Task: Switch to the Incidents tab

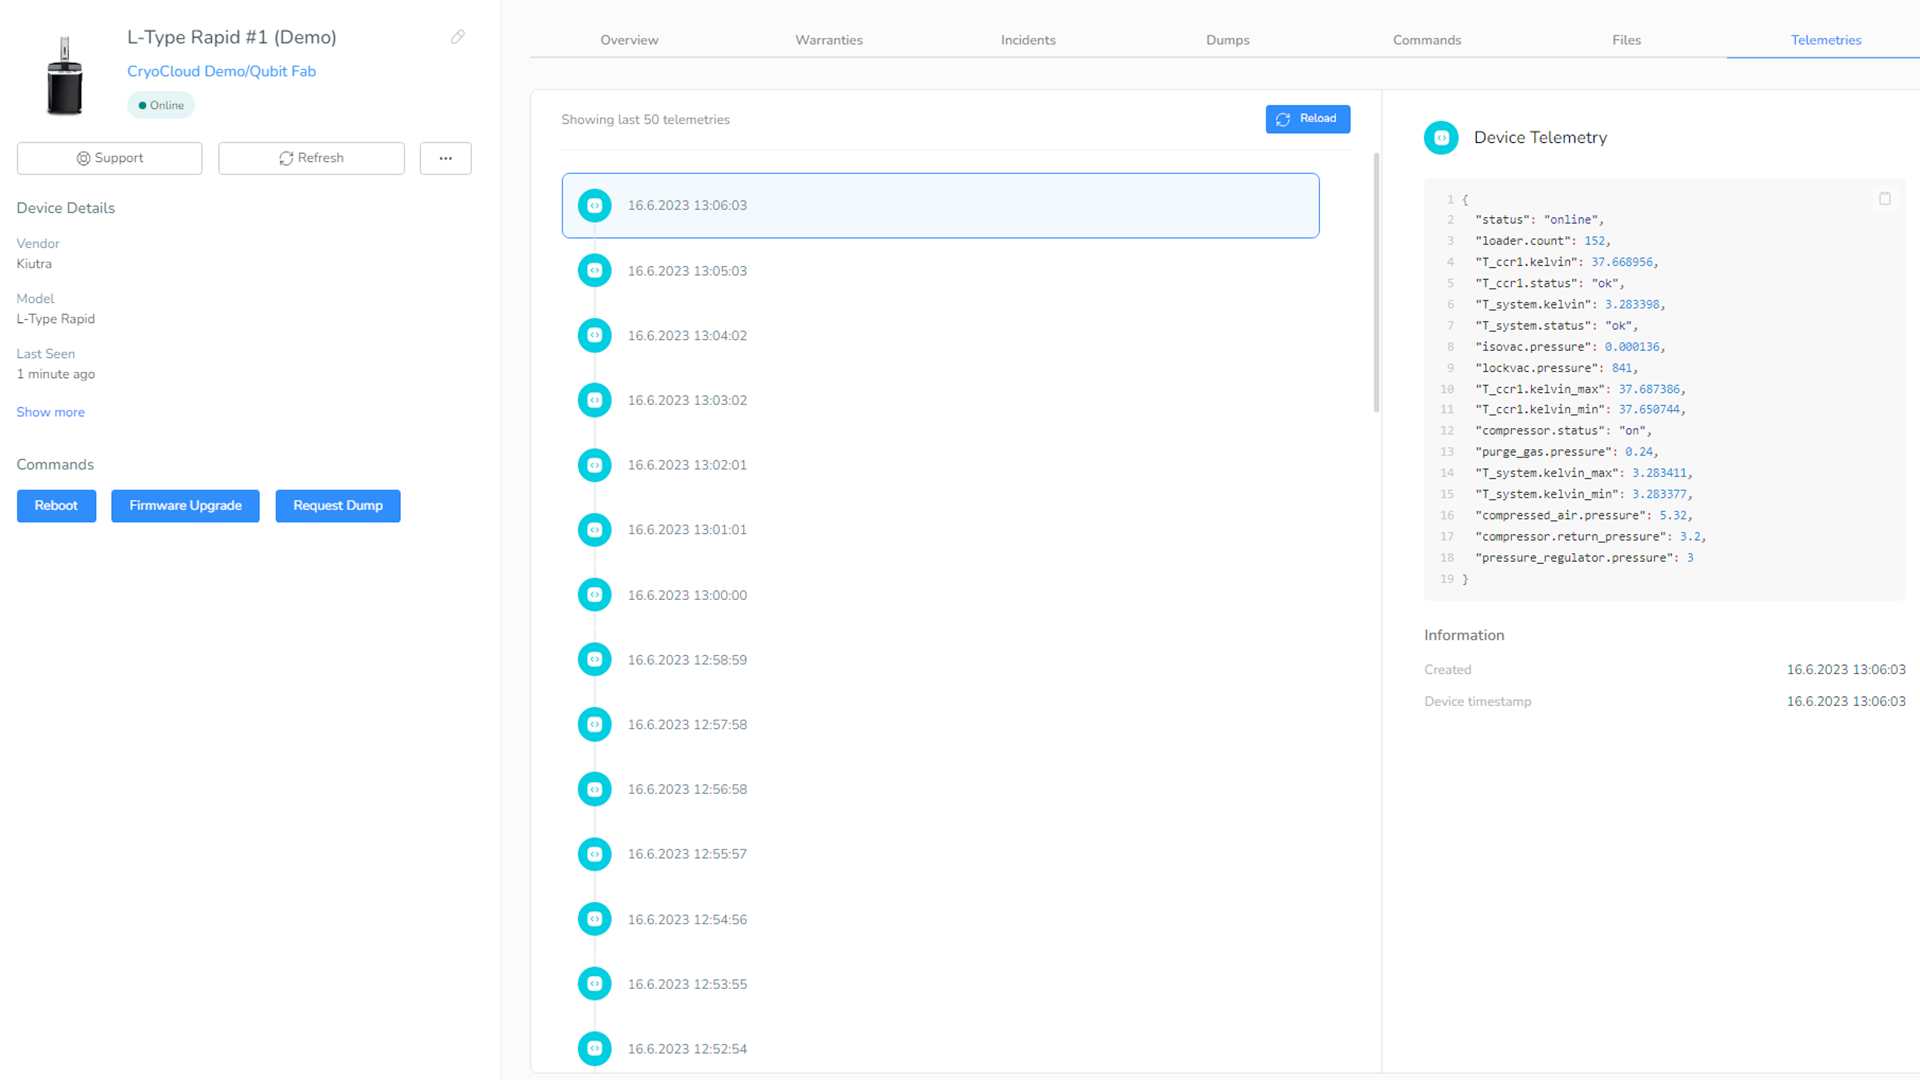Action: (x=1029, y=40)
